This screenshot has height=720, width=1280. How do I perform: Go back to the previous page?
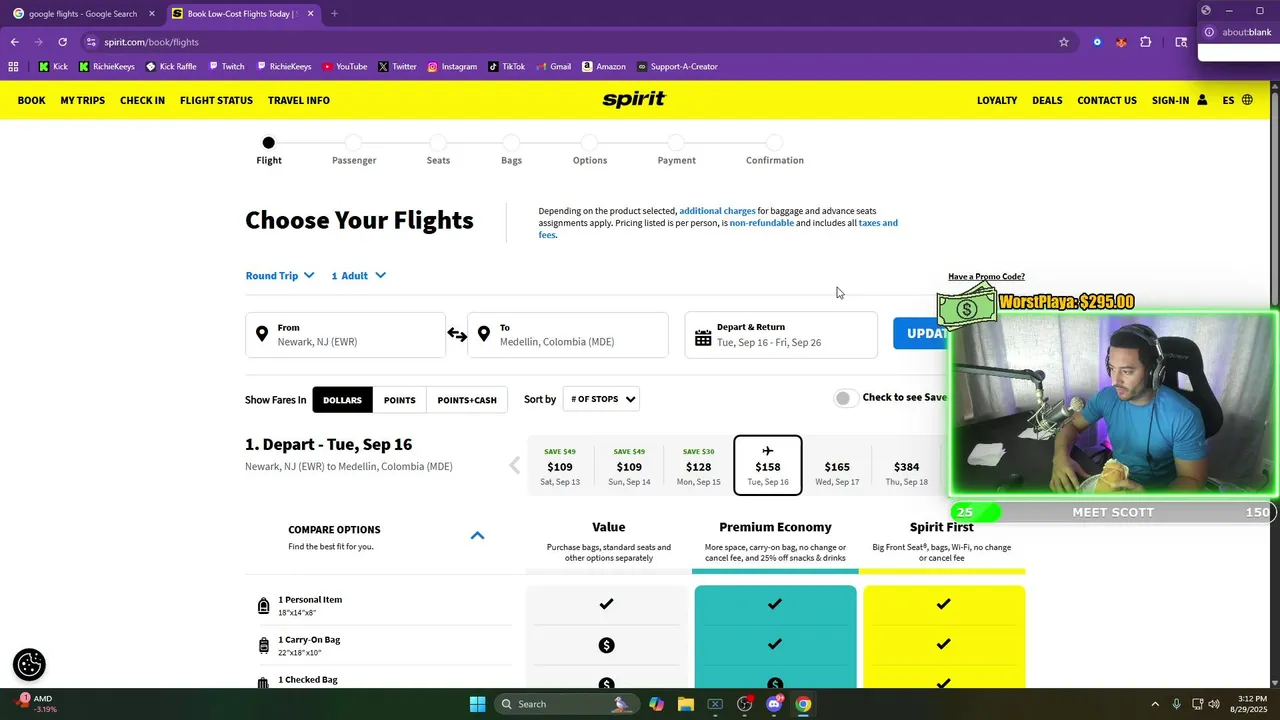(x=15, y=42)
